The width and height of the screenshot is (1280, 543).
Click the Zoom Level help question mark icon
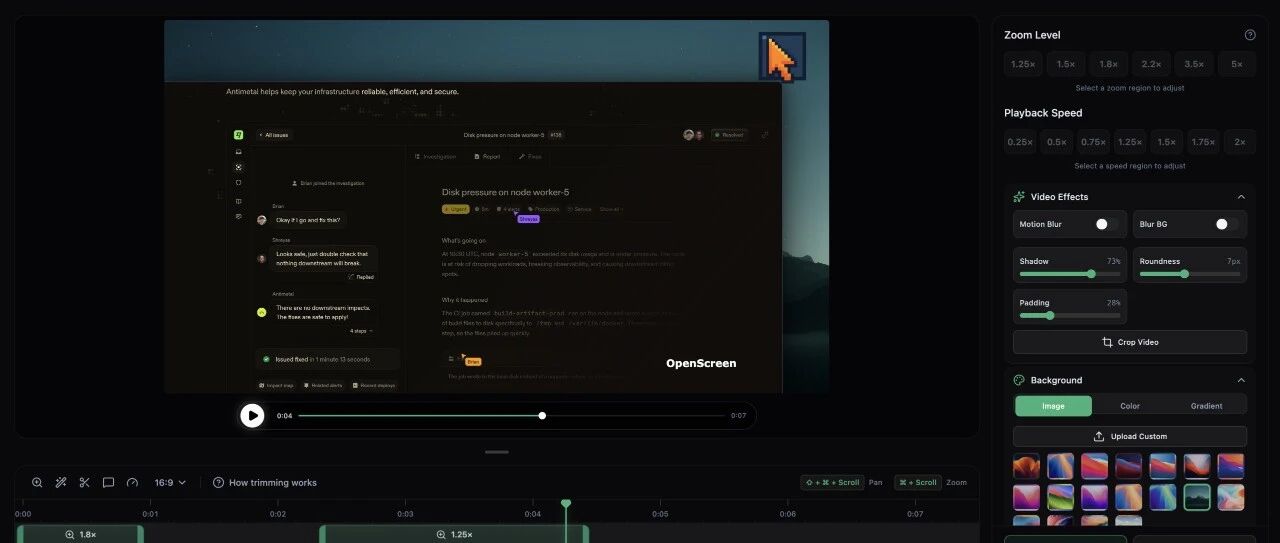click(1250, 35)
